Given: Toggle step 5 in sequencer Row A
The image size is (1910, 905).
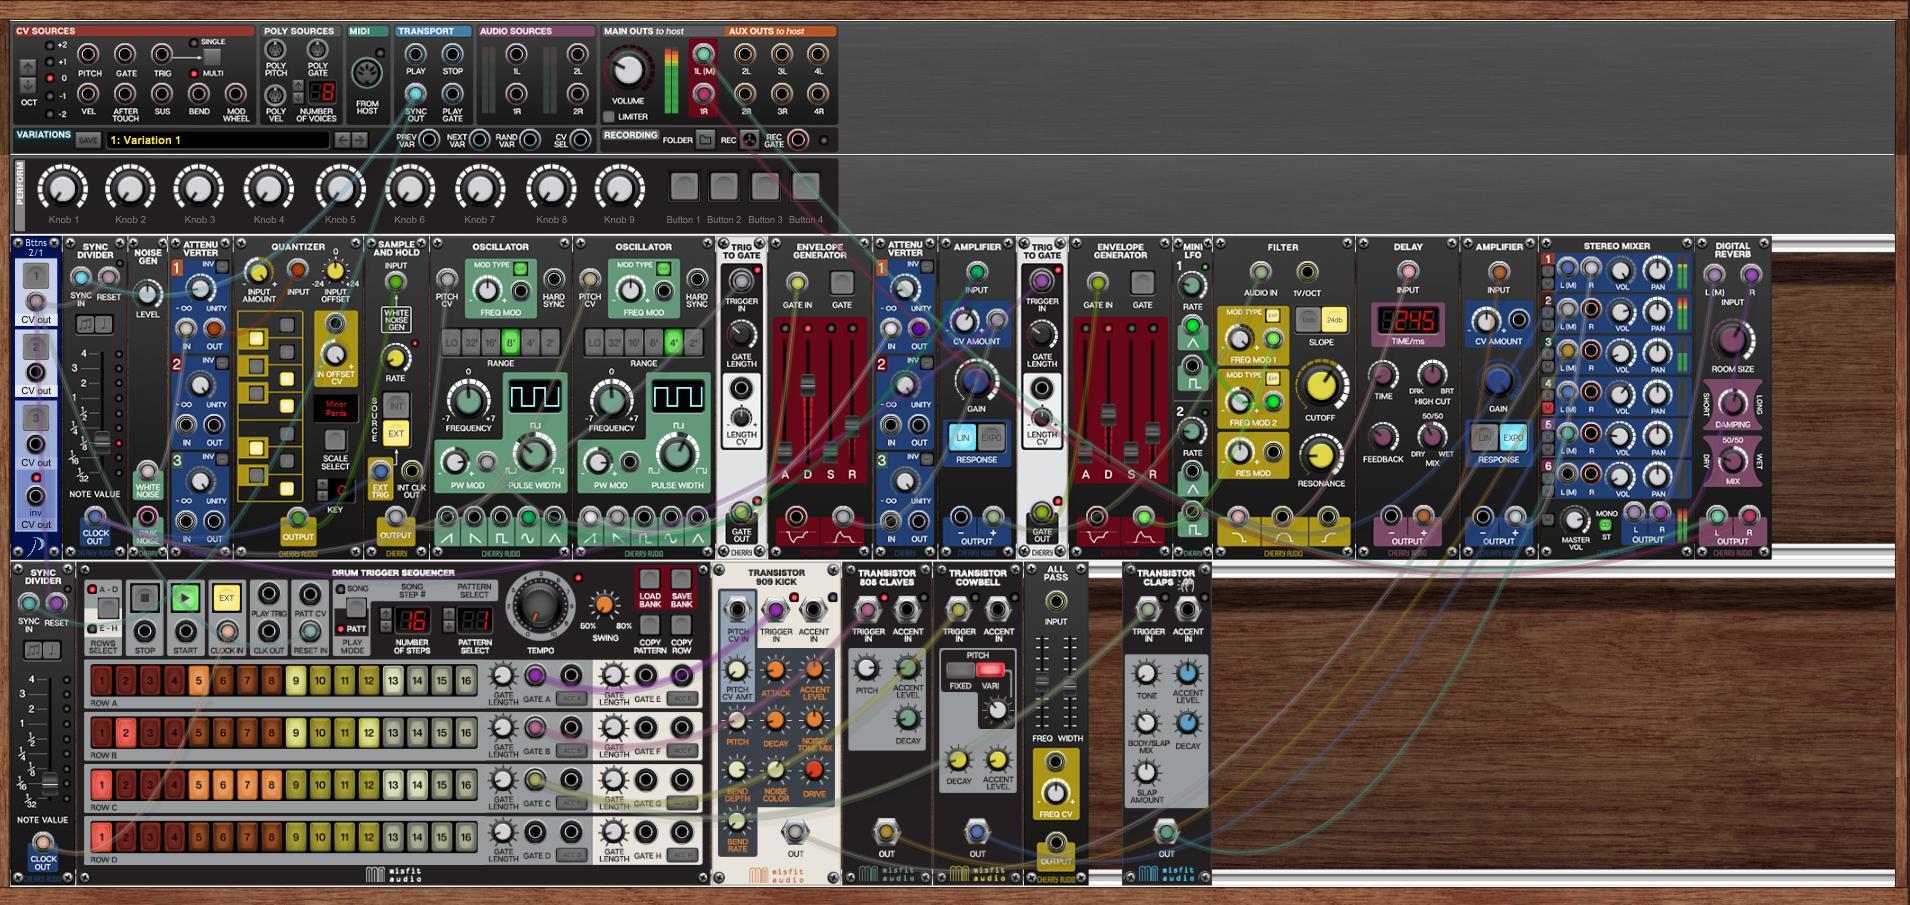Looking at the screenshot, I should tap(199, 681).
